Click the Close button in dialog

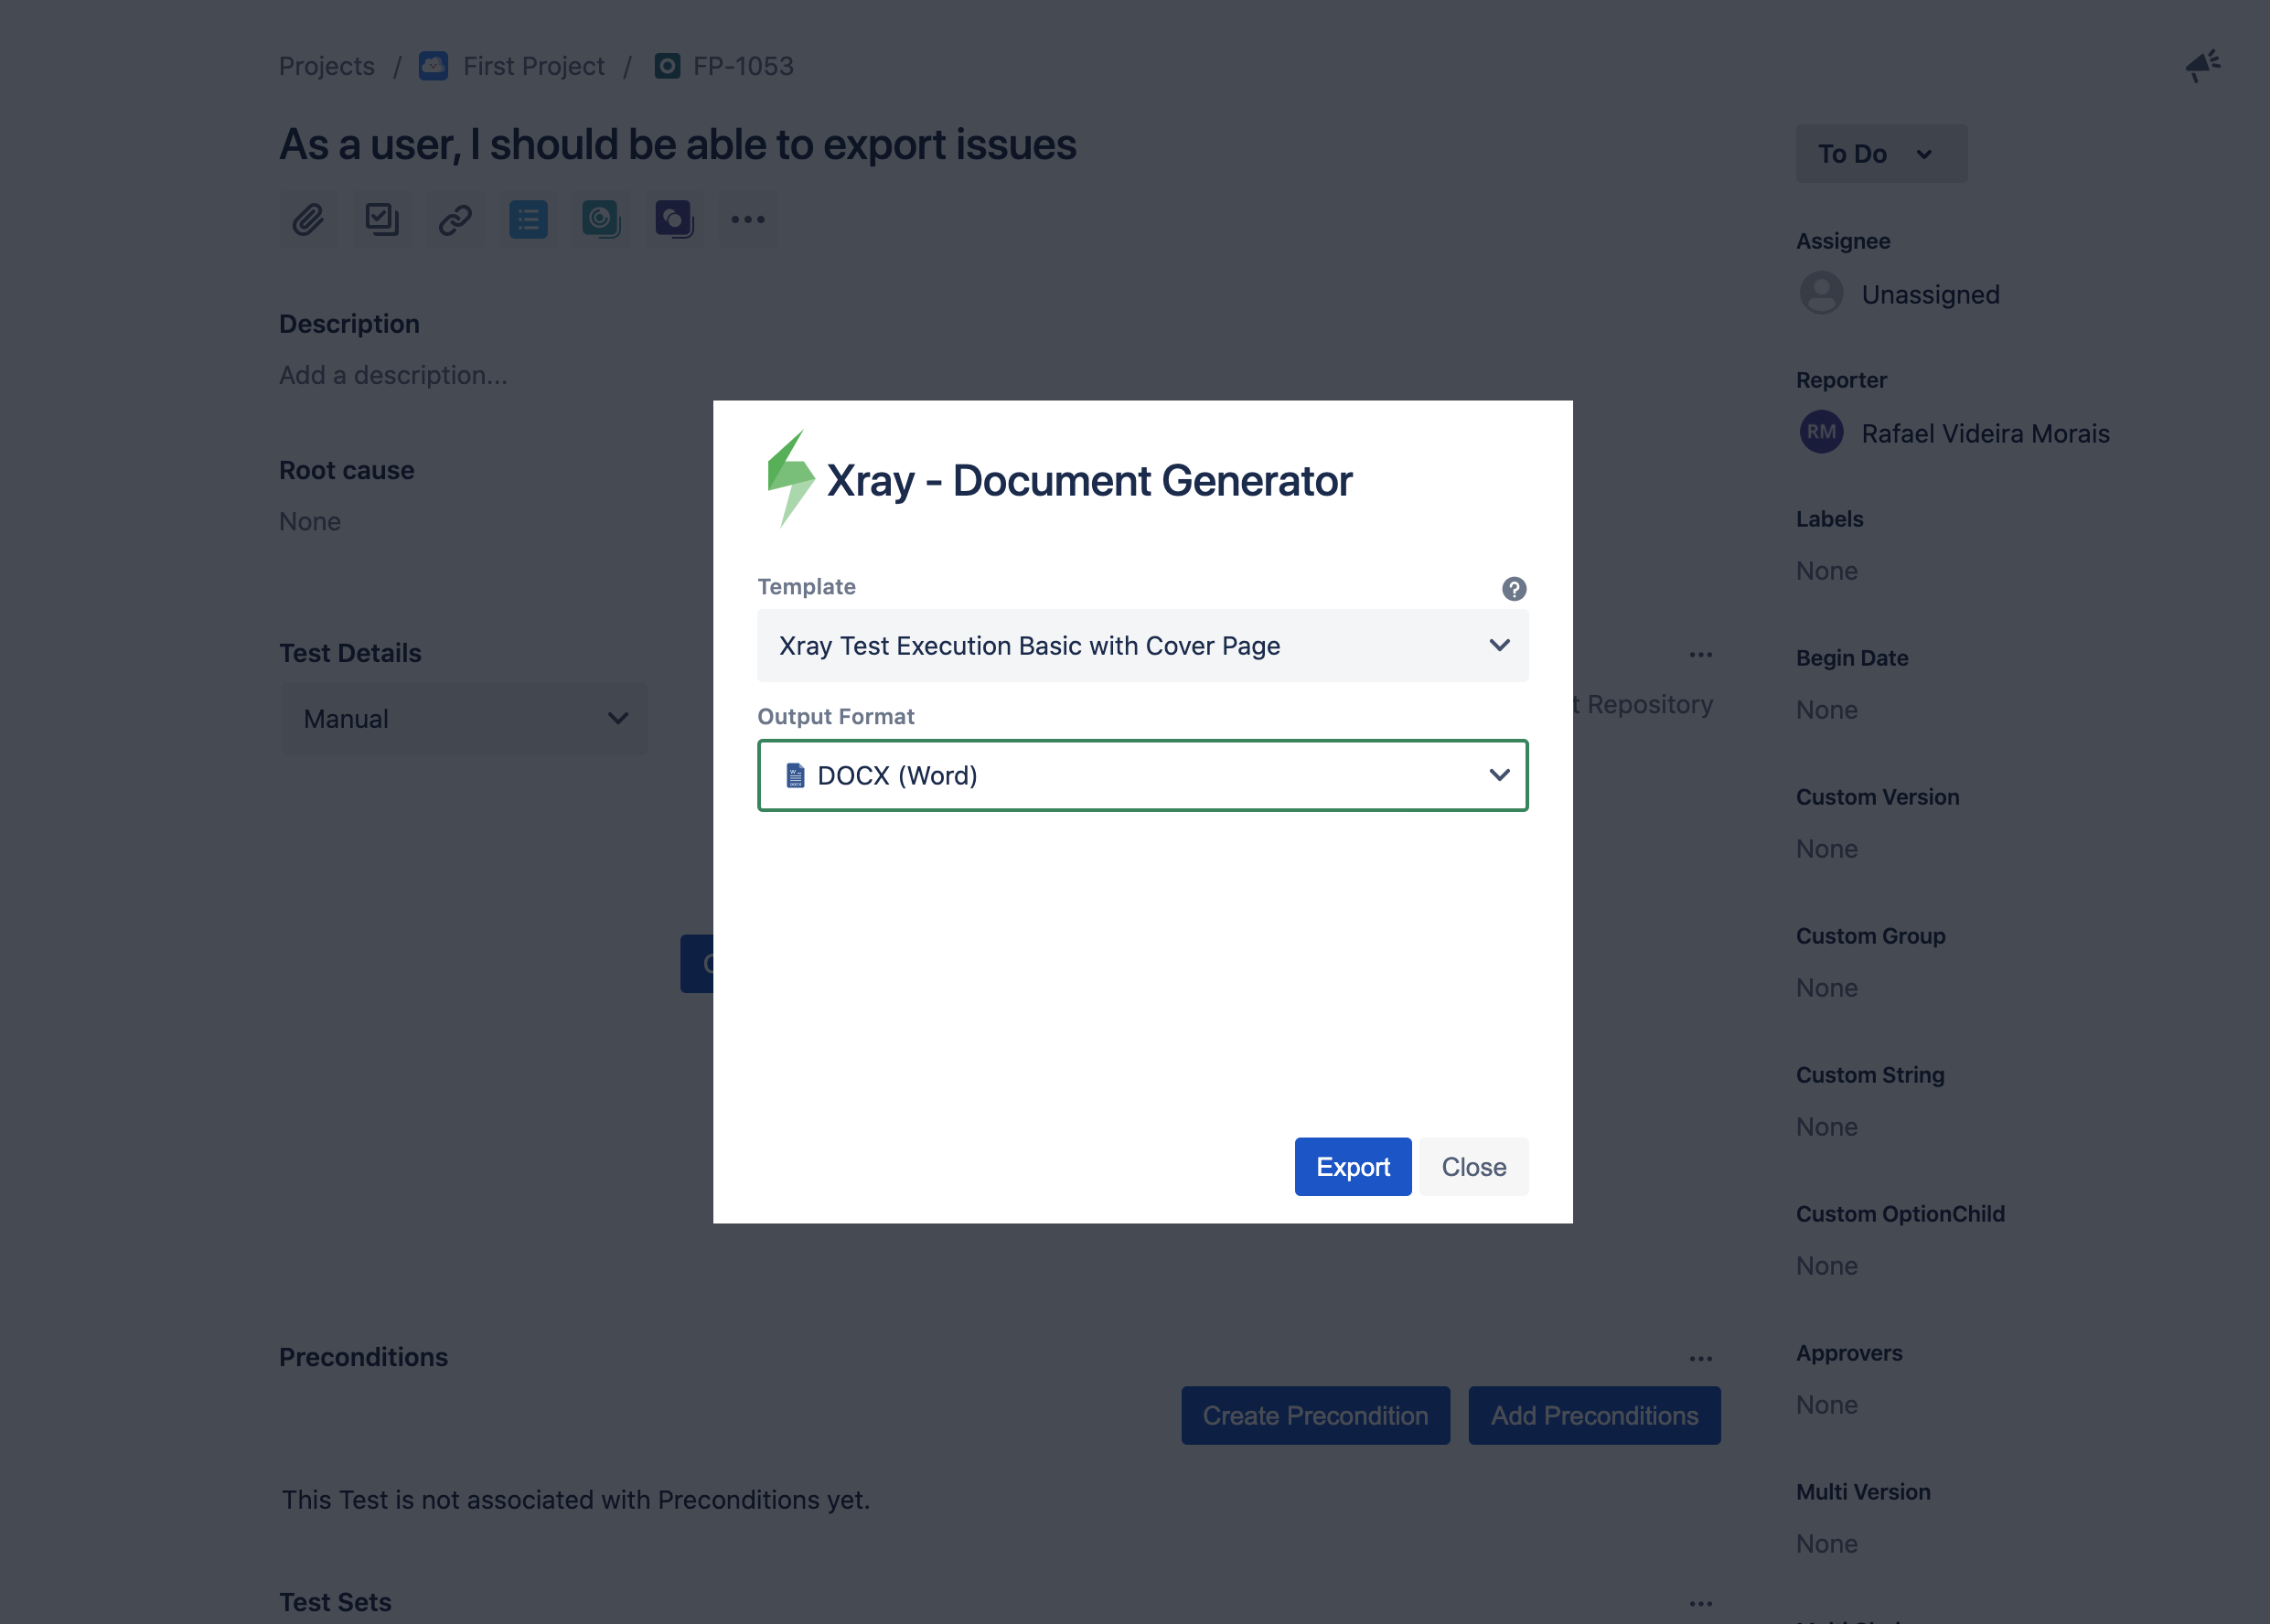point(1474,1167)
